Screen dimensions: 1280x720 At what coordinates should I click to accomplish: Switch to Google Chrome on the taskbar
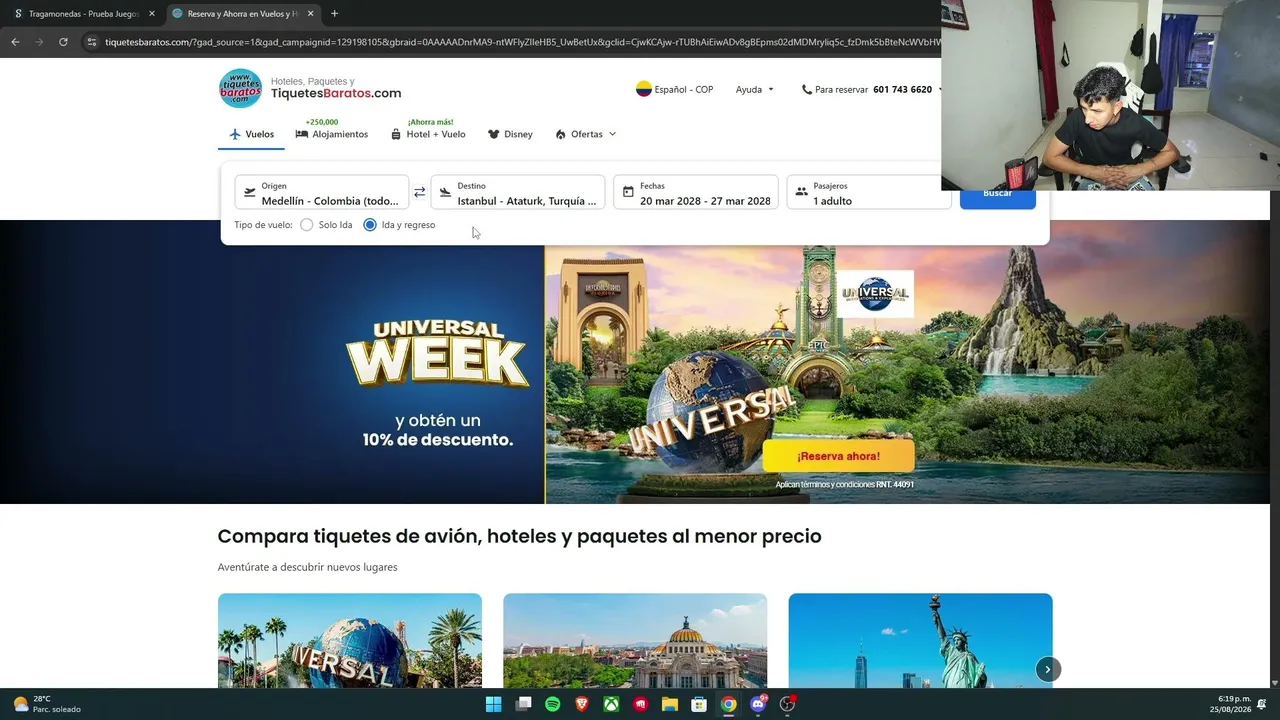pyautogui.click(x=729, y=704)
